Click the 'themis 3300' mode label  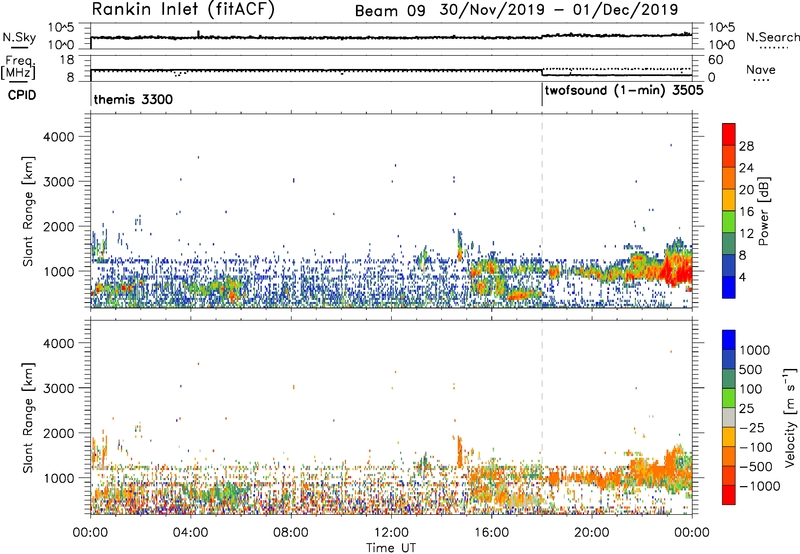133,99
